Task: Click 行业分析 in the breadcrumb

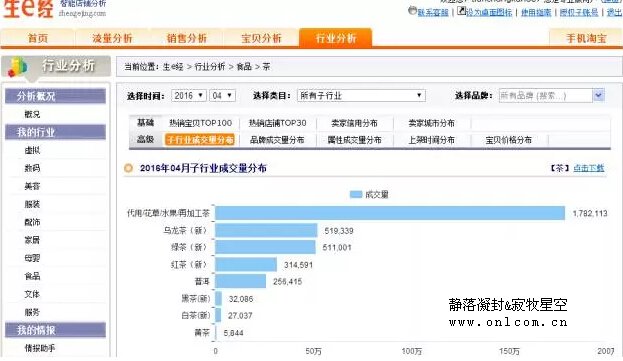Action: (210, 67)
